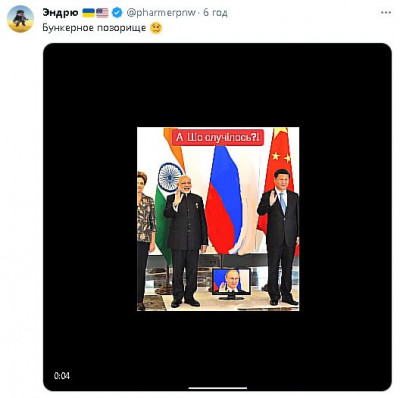Open the display name Эндрю

(x=60, y=13)
